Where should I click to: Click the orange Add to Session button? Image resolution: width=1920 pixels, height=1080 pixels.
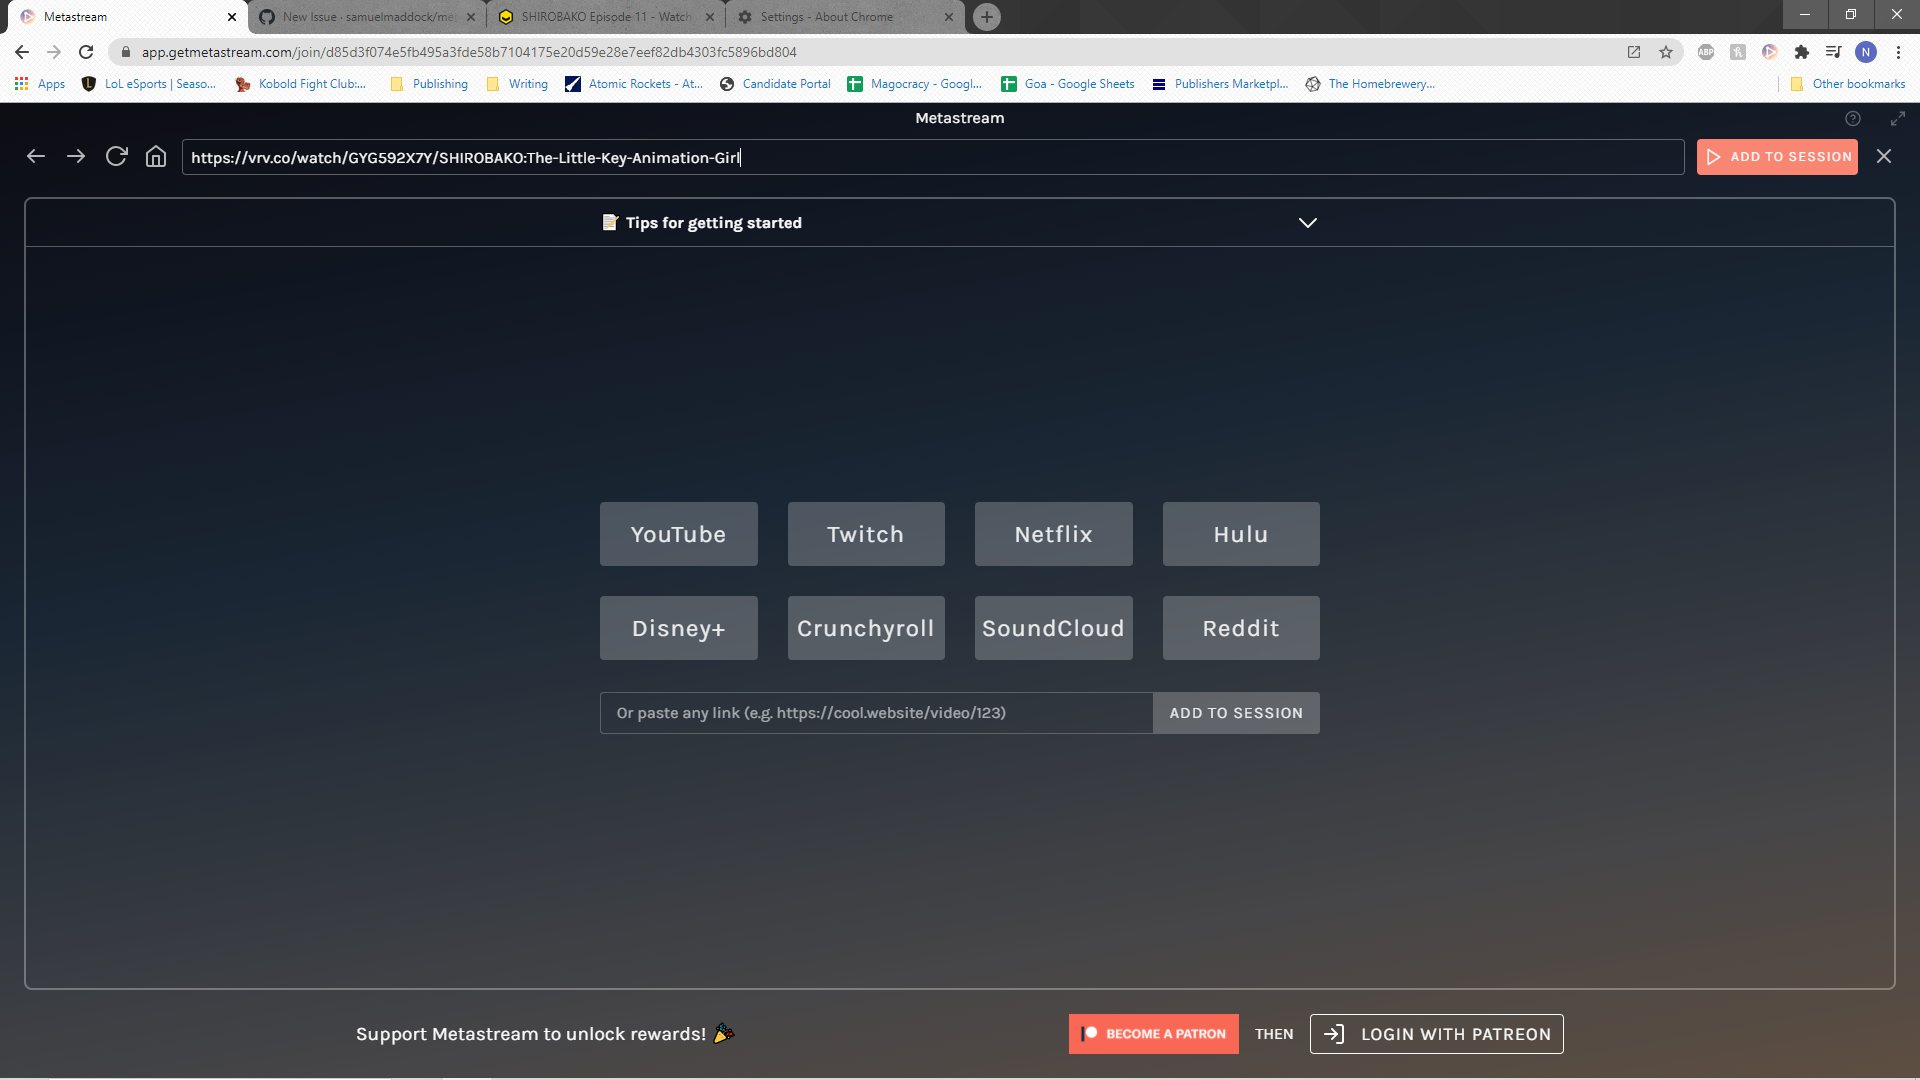click(x=1777, y=157)
